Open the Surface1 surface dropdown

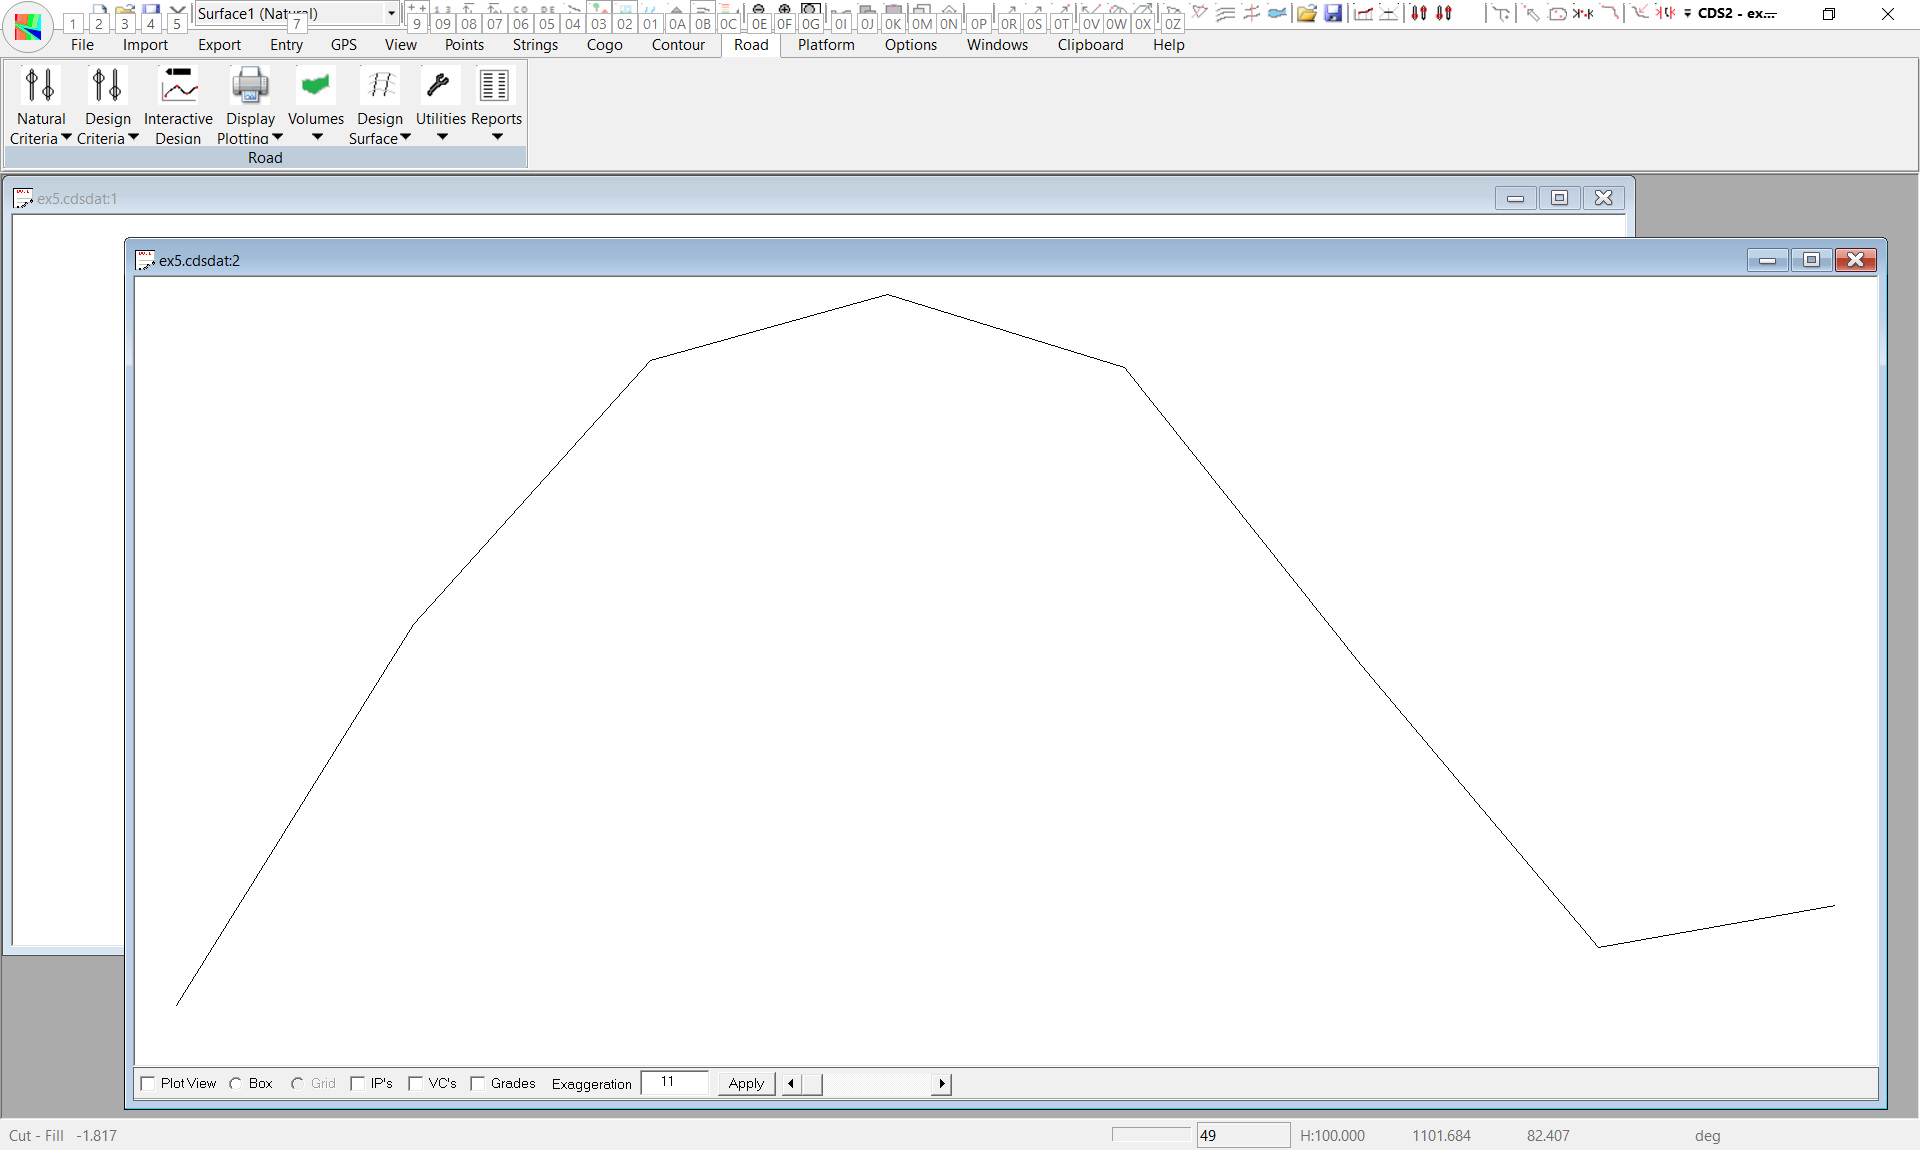[x=391, y=14]
